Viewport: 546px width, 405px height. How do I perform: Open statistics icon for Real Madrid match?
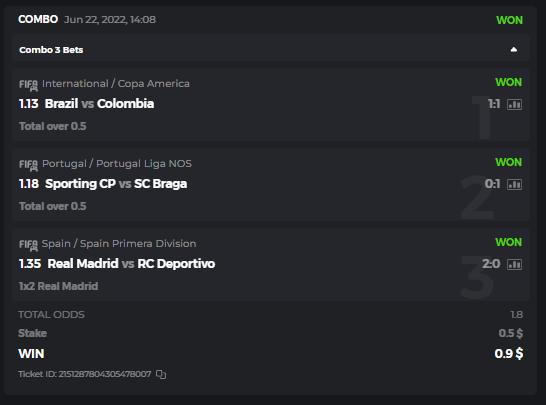514,265
